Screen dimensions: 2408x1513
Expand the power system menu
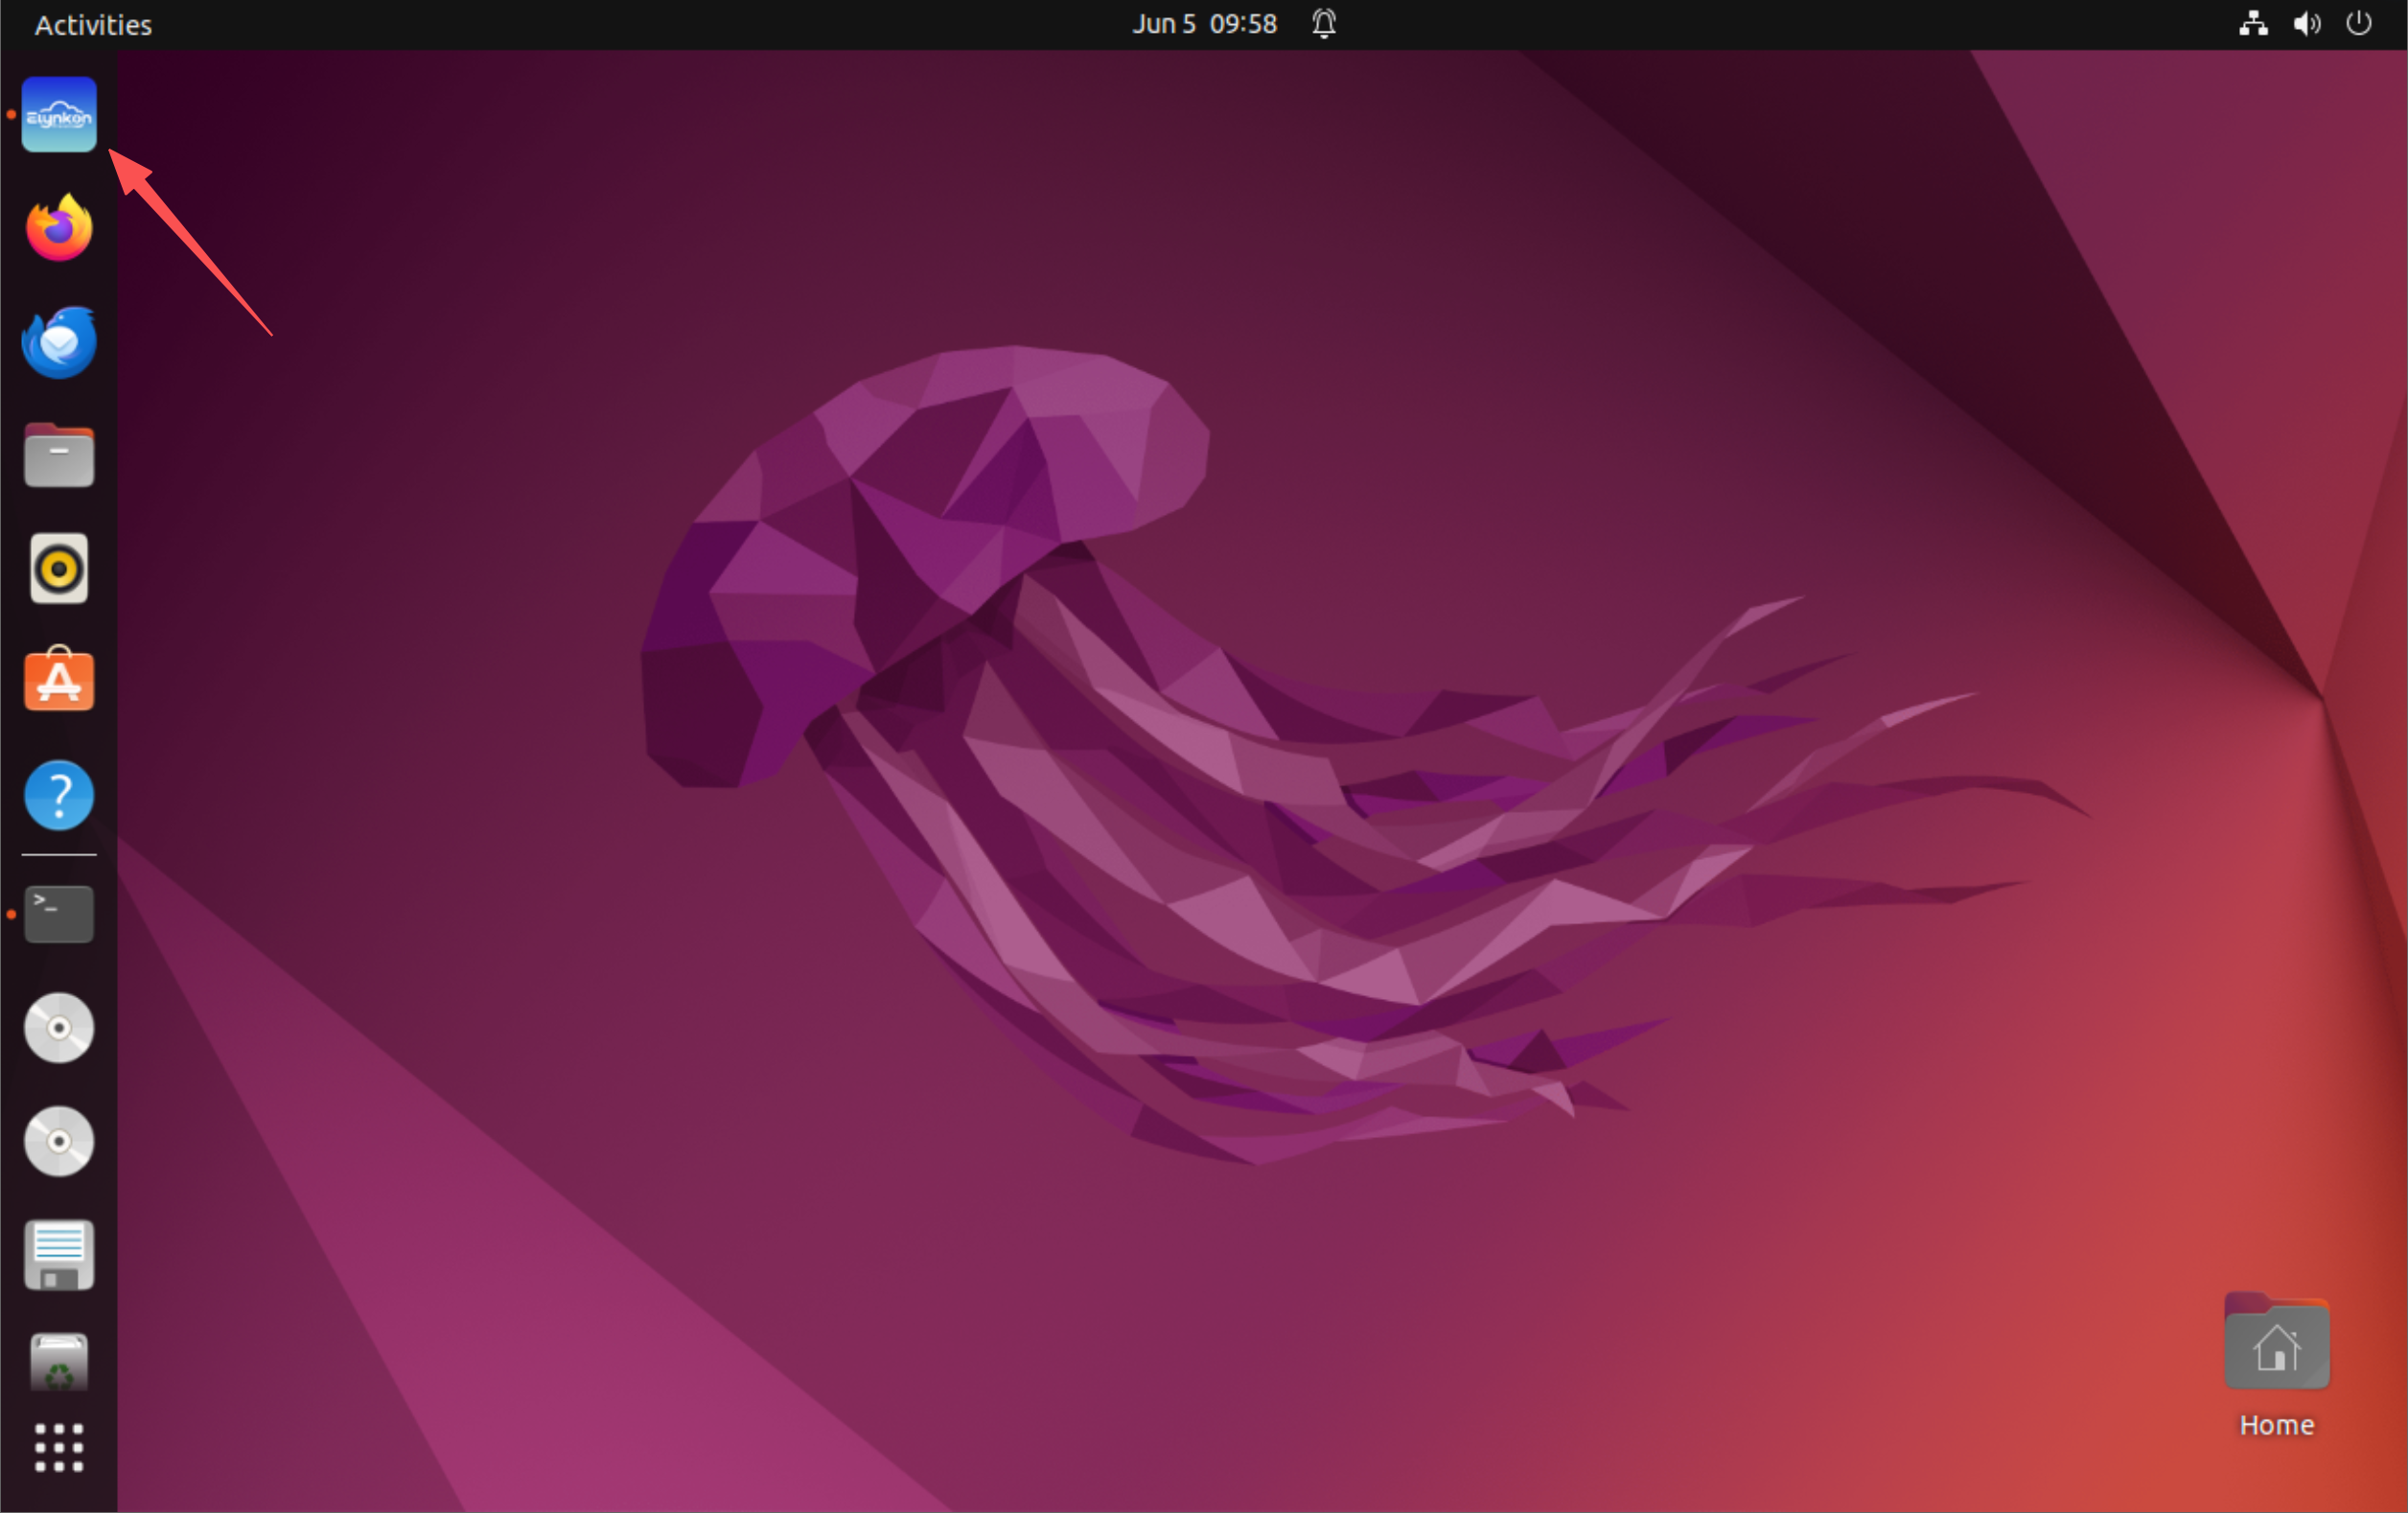click(x=2358, y=23)
